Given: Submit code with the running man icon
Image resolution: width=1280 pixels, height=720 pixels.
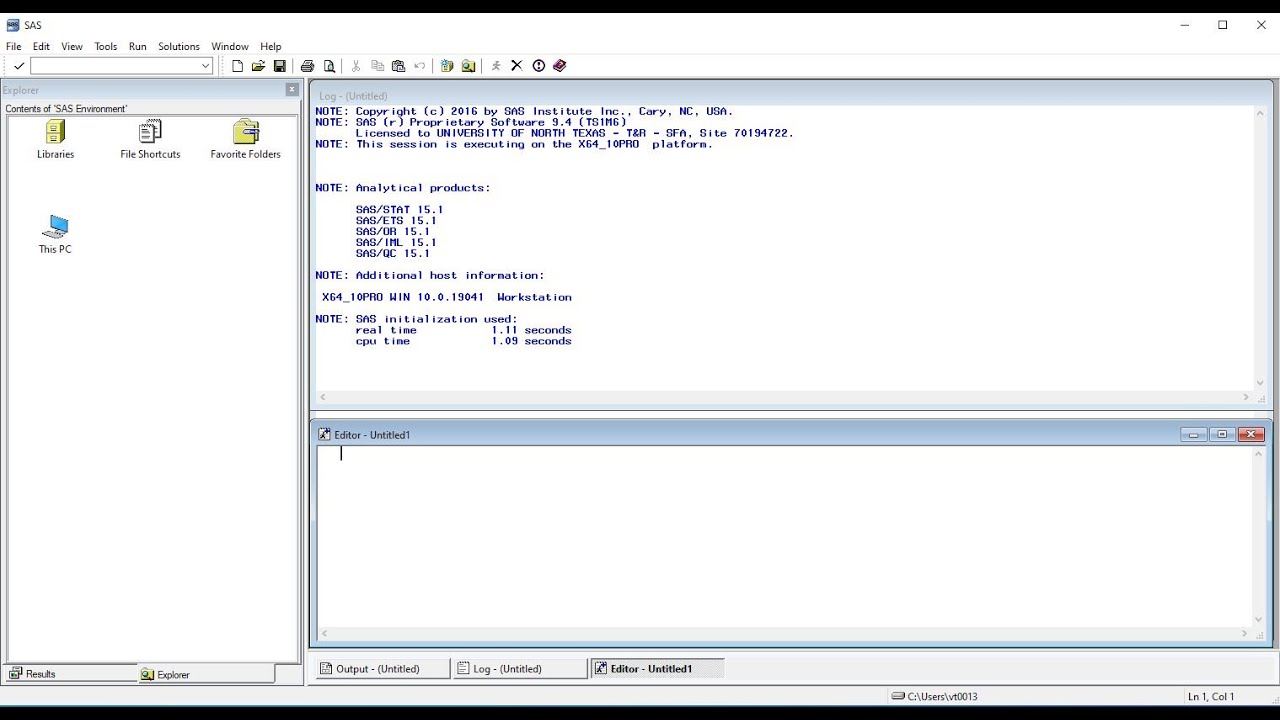Looking at the screenshot, I should point(495,66).
